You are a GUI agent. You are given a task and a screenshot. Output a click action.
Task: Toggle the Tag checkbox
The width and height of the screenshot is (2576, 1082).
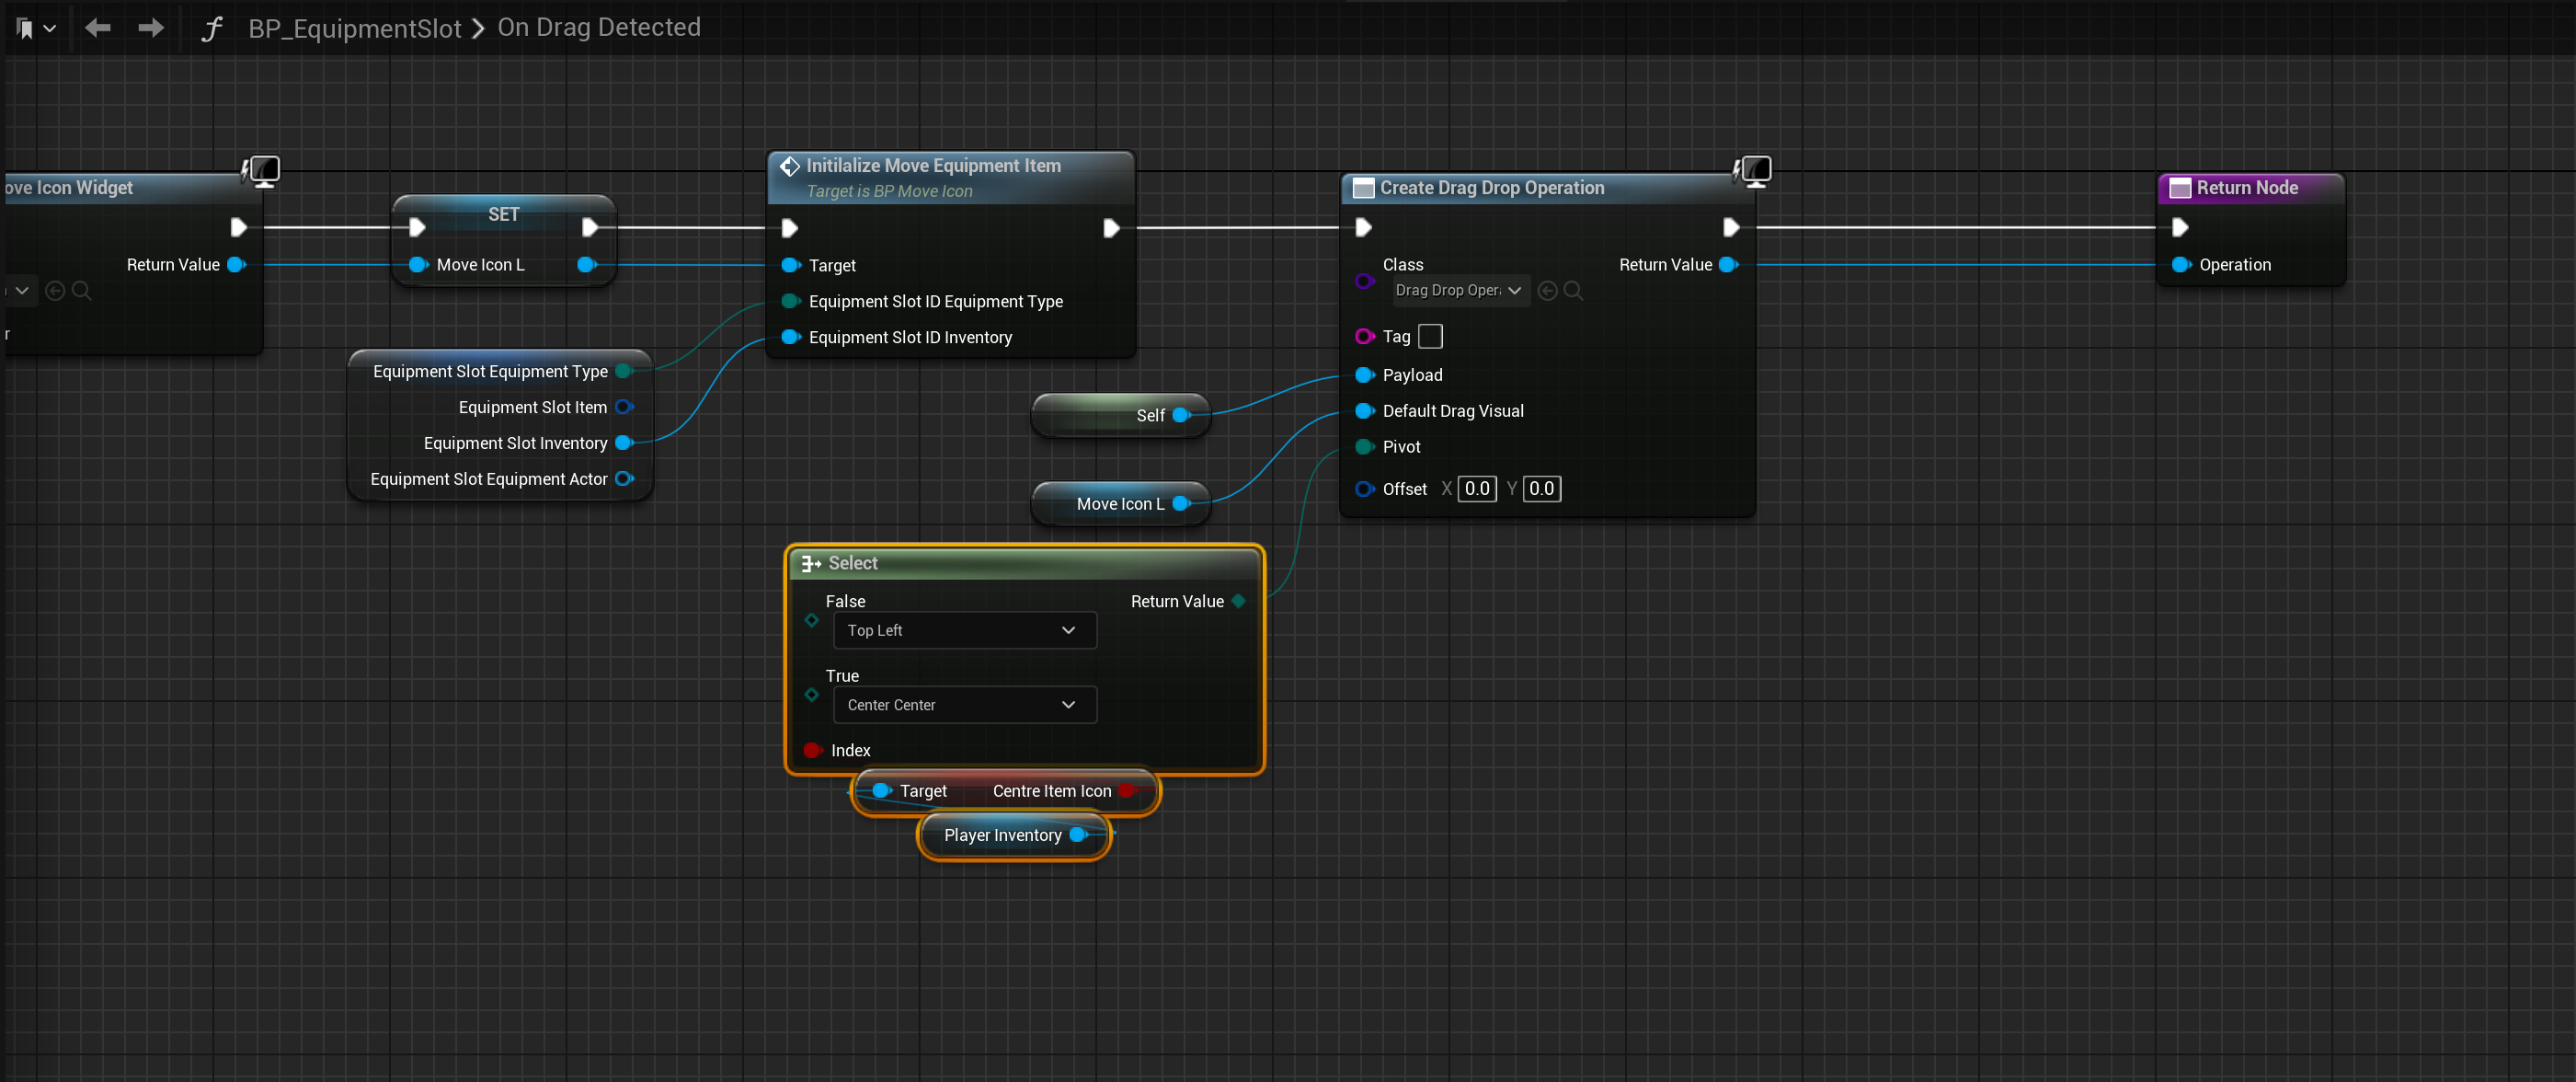coord(1430,337)
